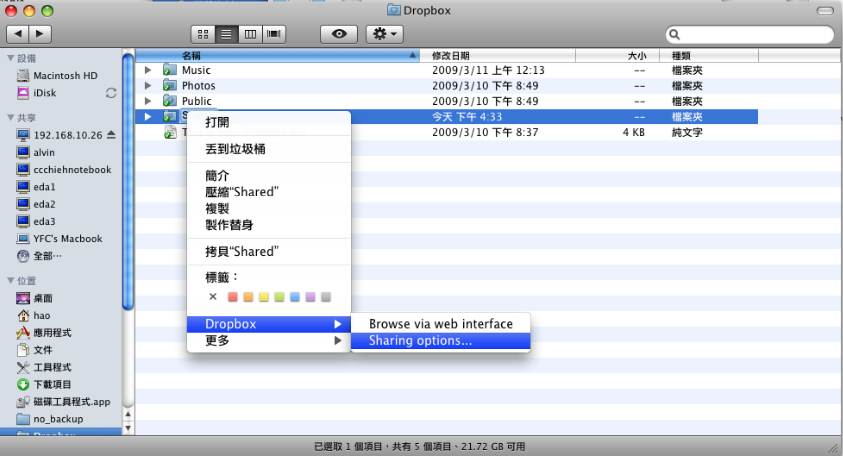843x456 pixels.
Task: Choose 拷貝"Shared" from context menu
Action: (269, 251)
